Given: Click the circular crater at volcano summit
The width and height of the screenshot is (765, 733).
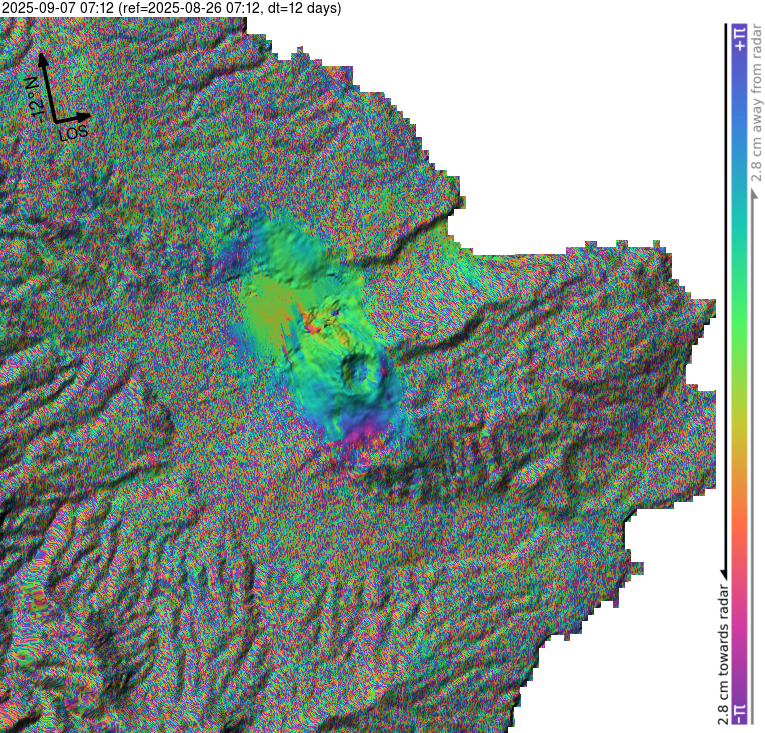Looking at the screenshot, I should (357, 371).
